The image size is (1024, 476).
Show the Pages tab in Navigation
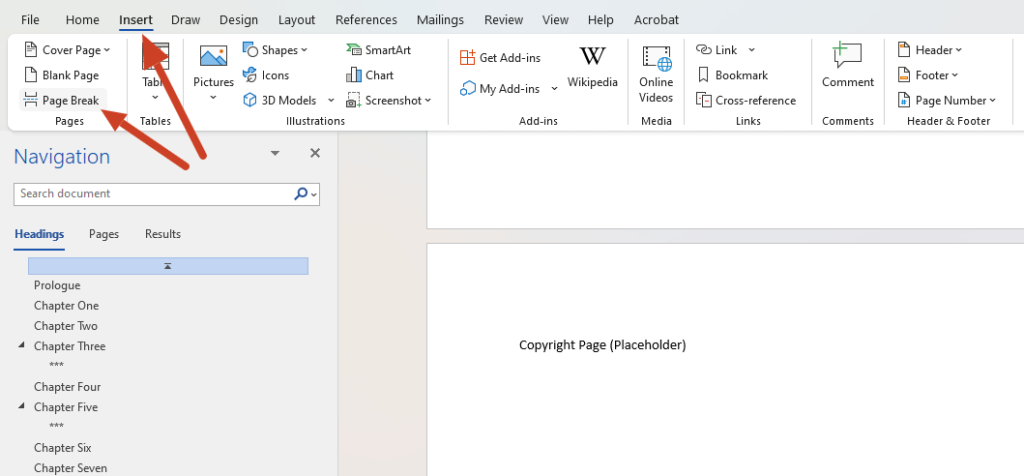click(104, 234)
